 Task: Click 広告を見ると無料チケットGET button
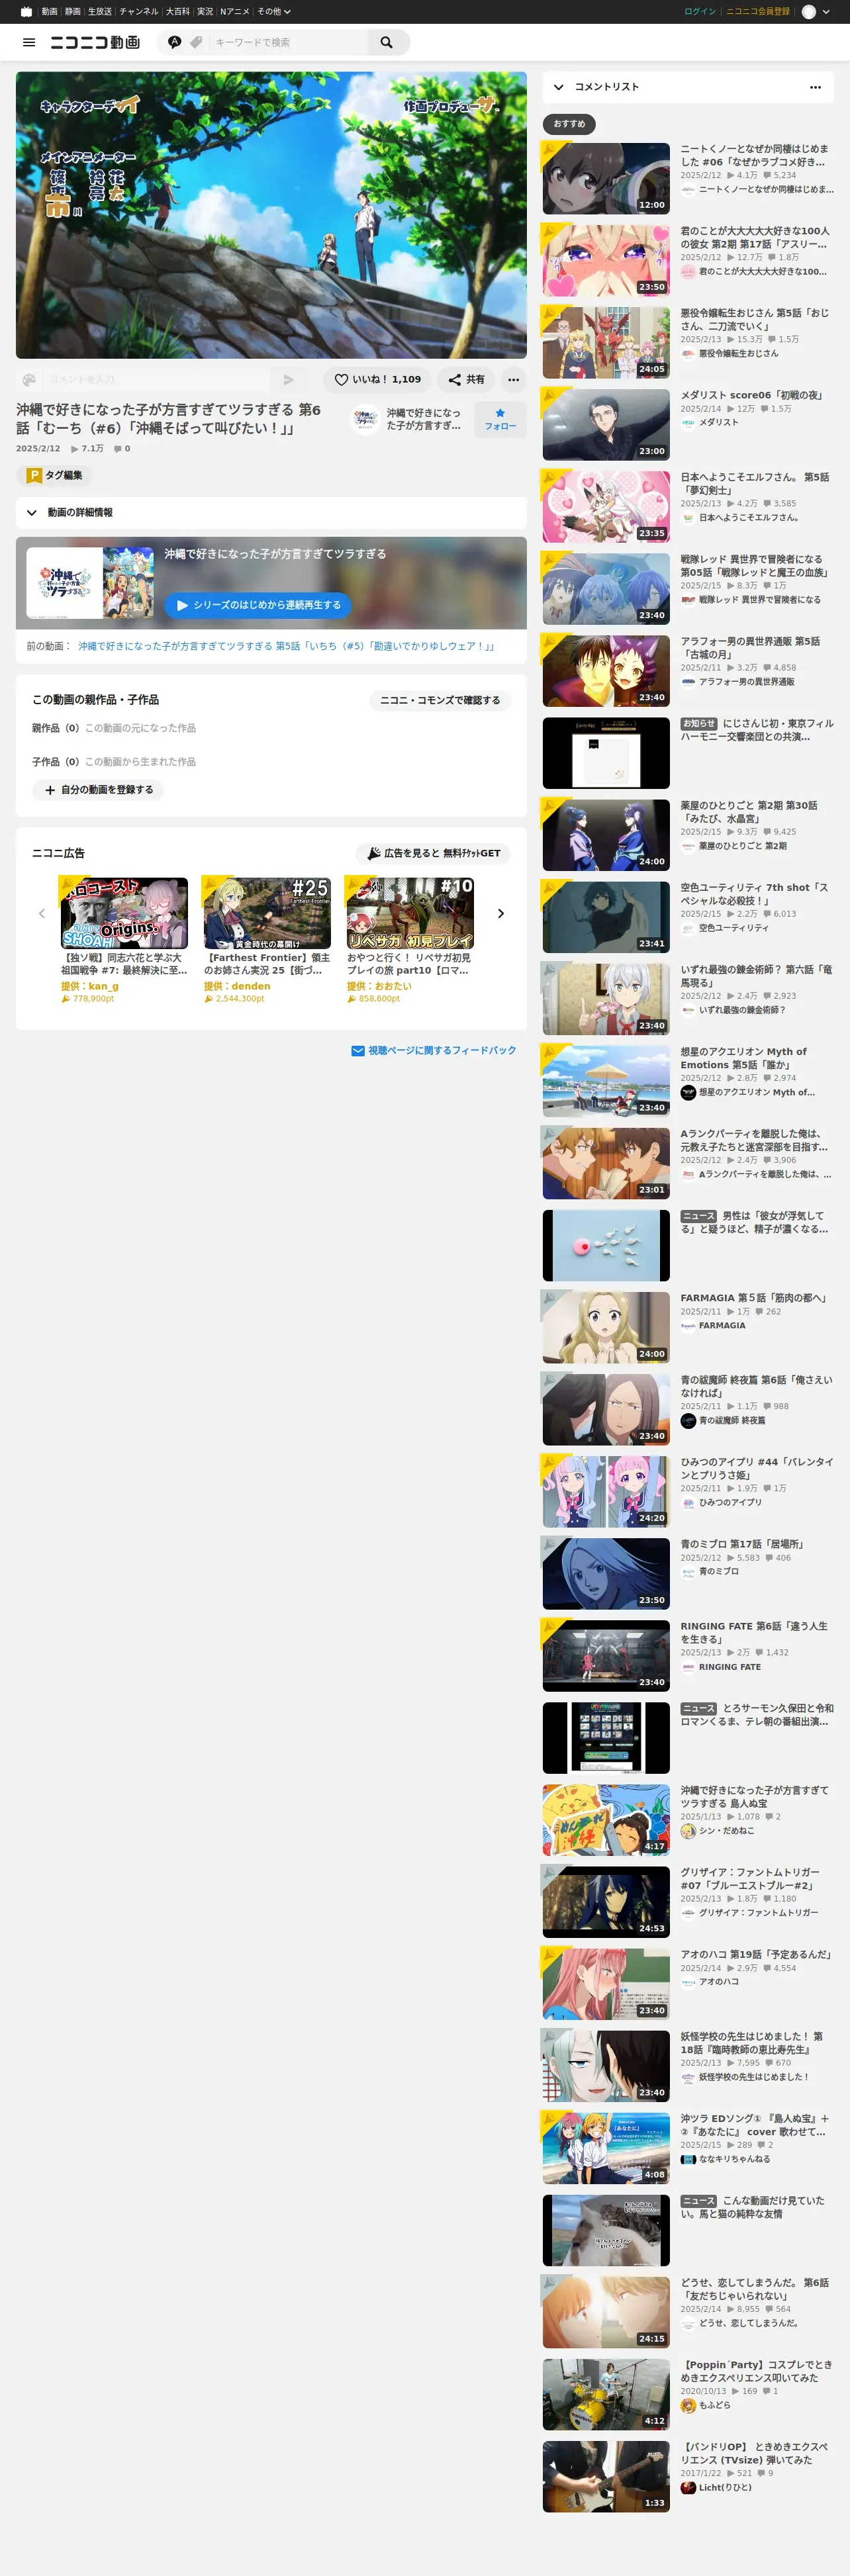(x=433, y=853)
